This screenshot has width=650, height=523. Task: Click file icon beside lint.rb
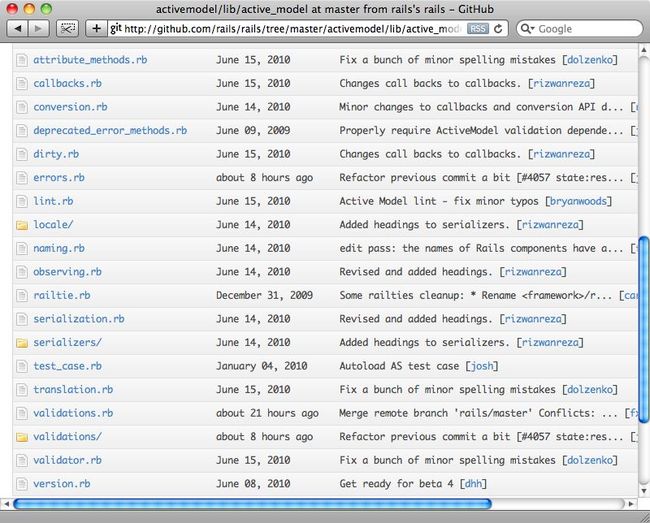22,202
